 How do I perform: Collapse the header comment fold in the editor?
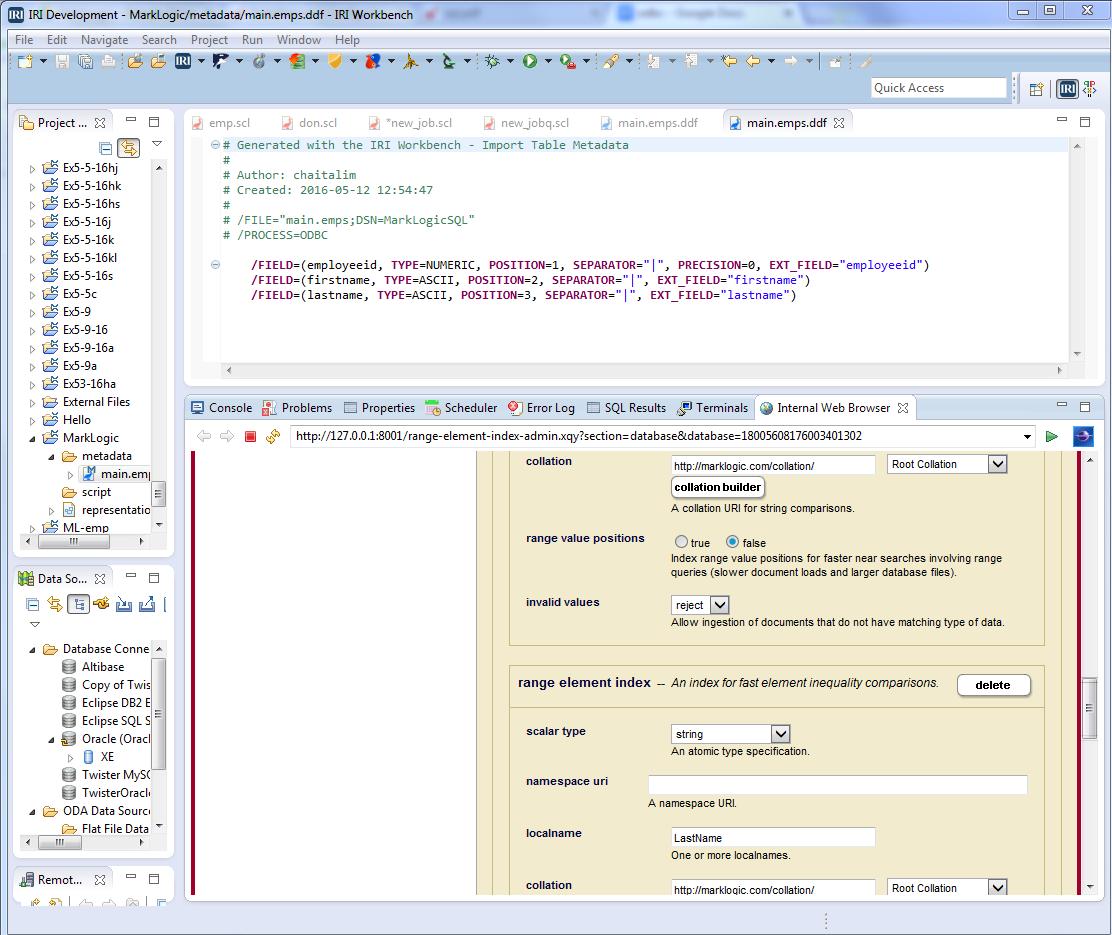coord(215,145)
